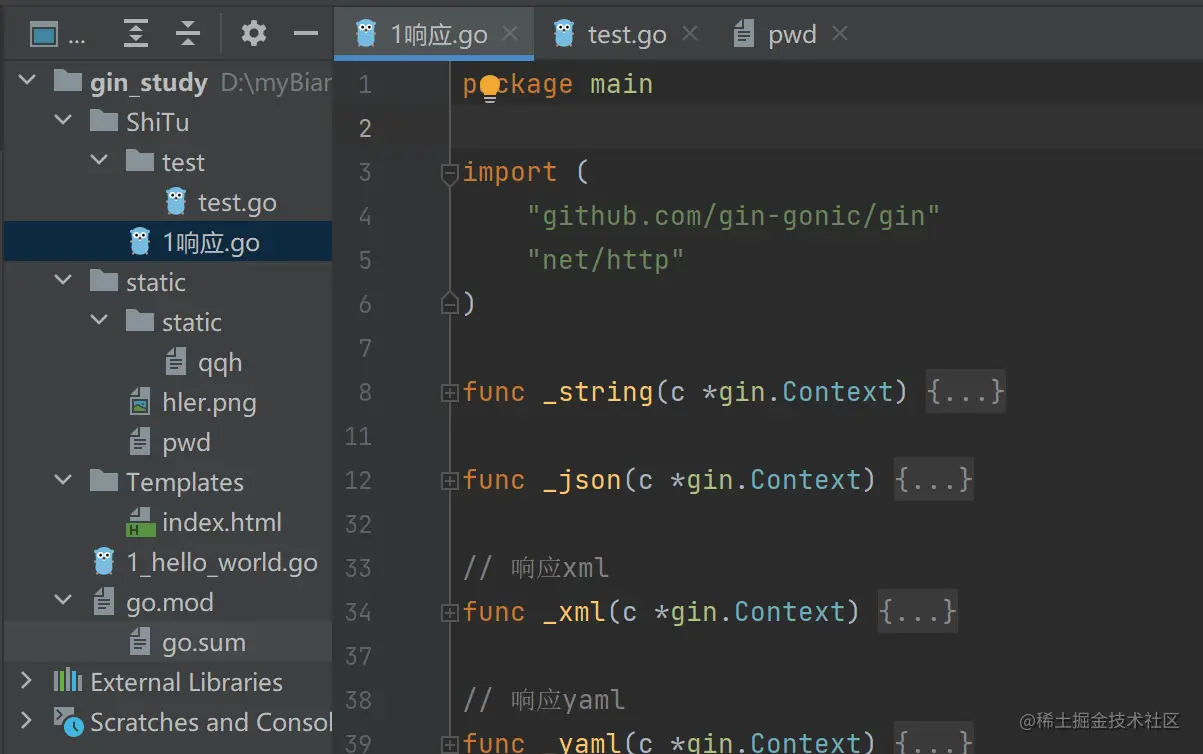Screen dimensions: 1203x754
Task: Unfold the _string function at line 8
Action: coord(449,393)
